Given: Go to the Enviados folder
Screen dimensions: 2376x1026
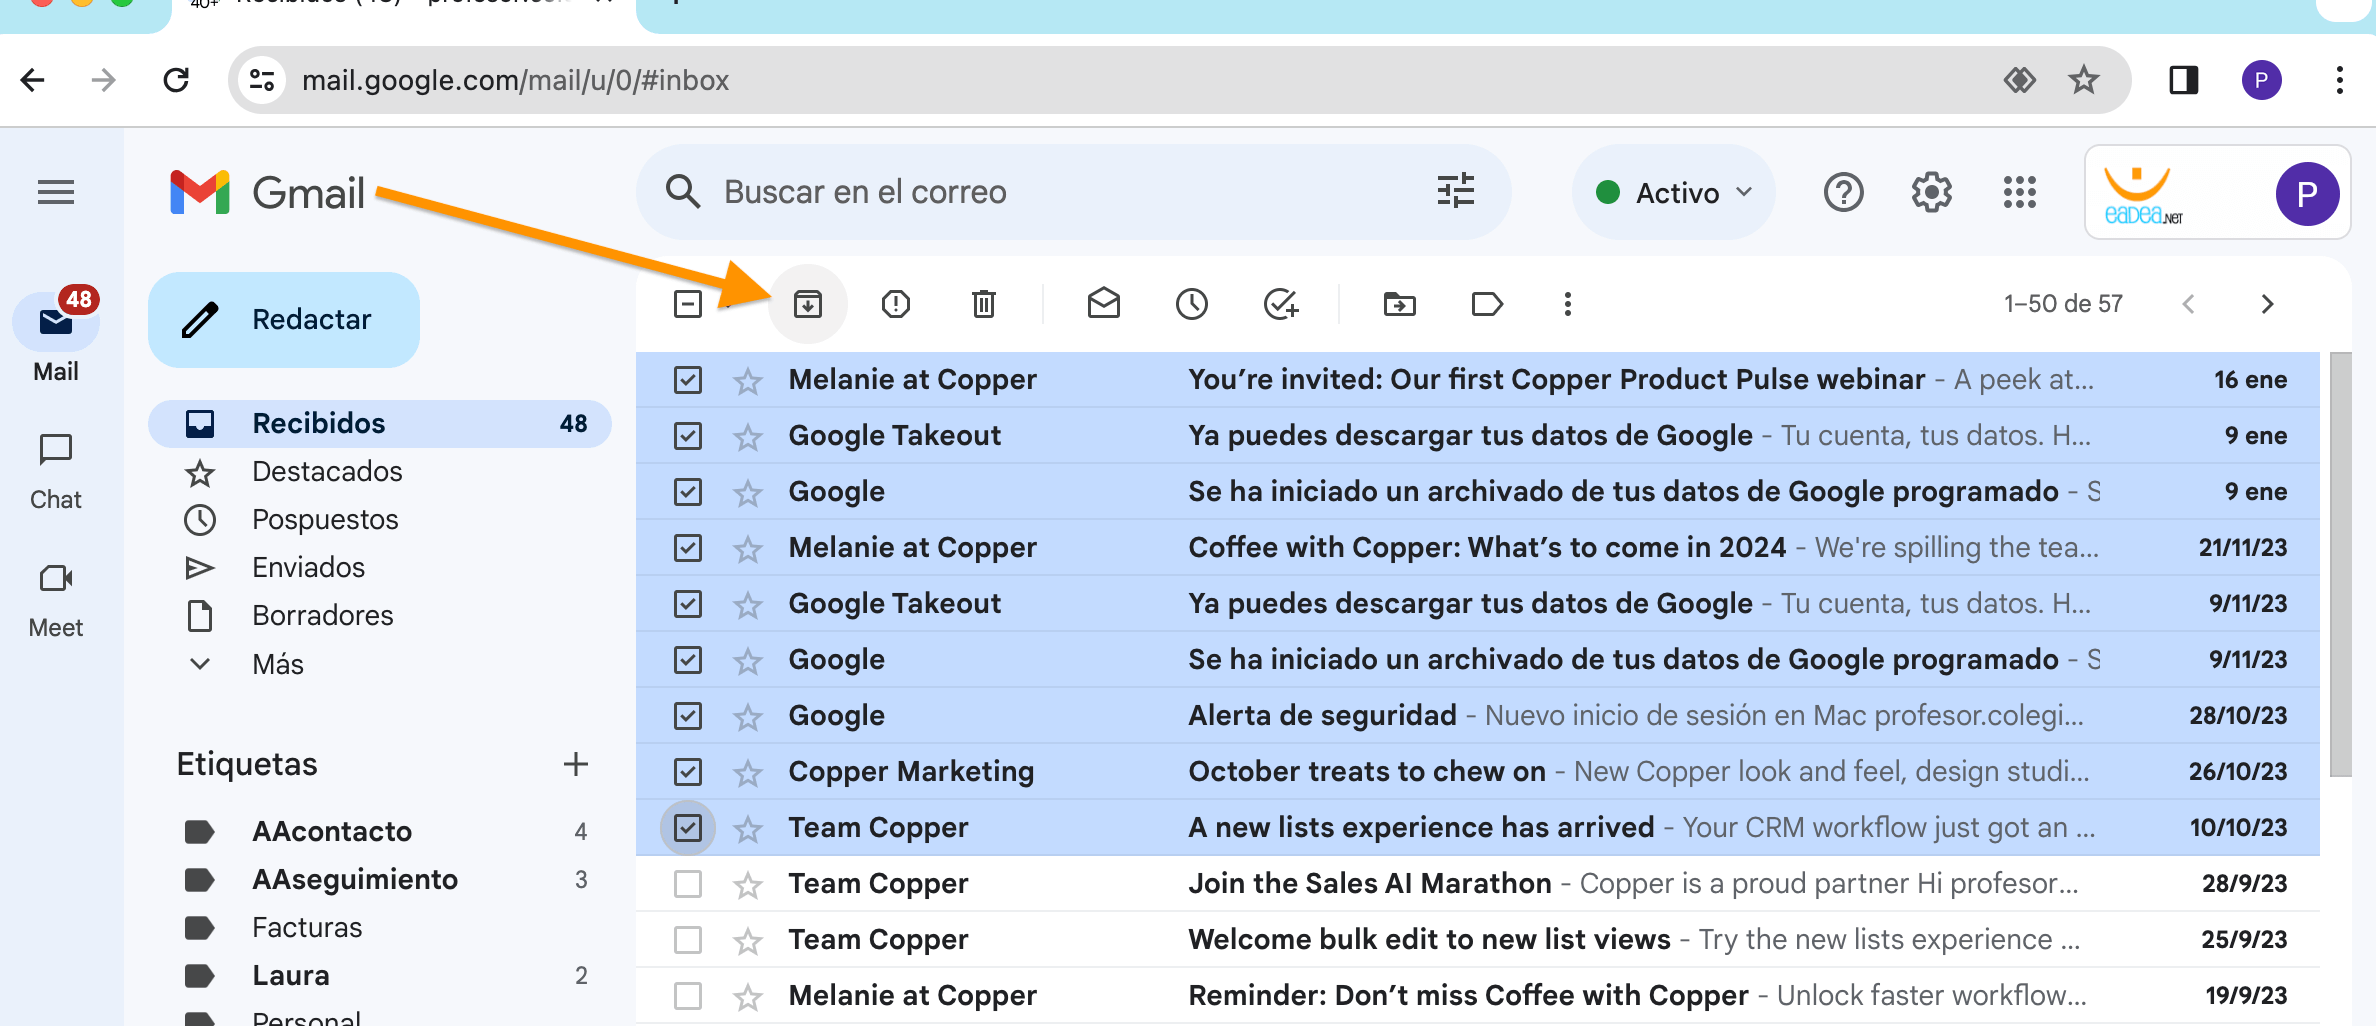Looking at the screenshot, I should [308, 568].
